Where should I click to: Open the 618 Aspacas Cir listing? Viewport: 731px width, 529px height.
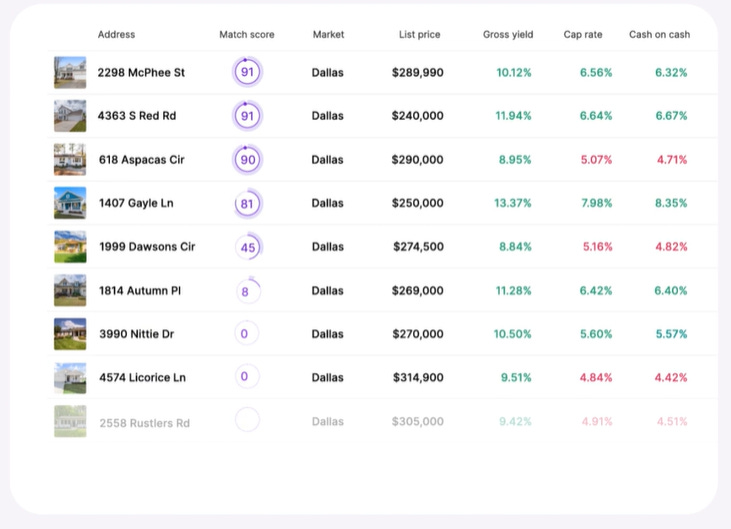(142, 160)
